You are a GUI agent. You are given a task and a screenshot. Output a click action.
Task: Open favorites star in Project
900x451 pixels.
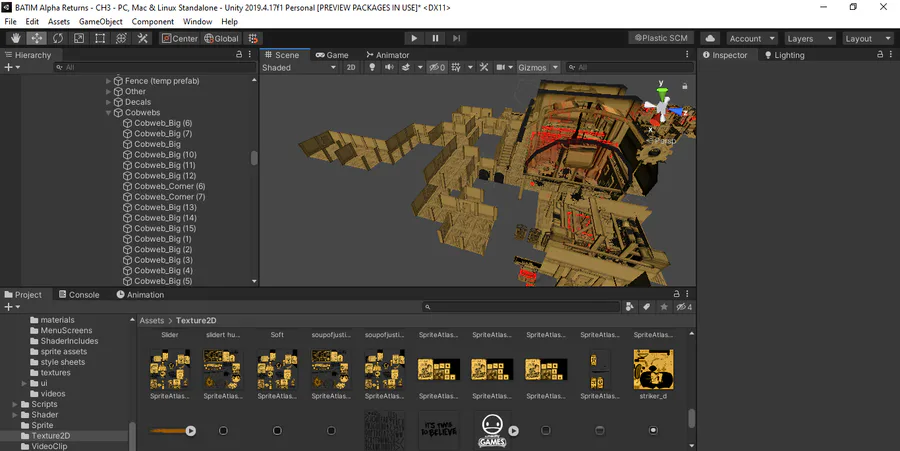[x=664, y=307]
